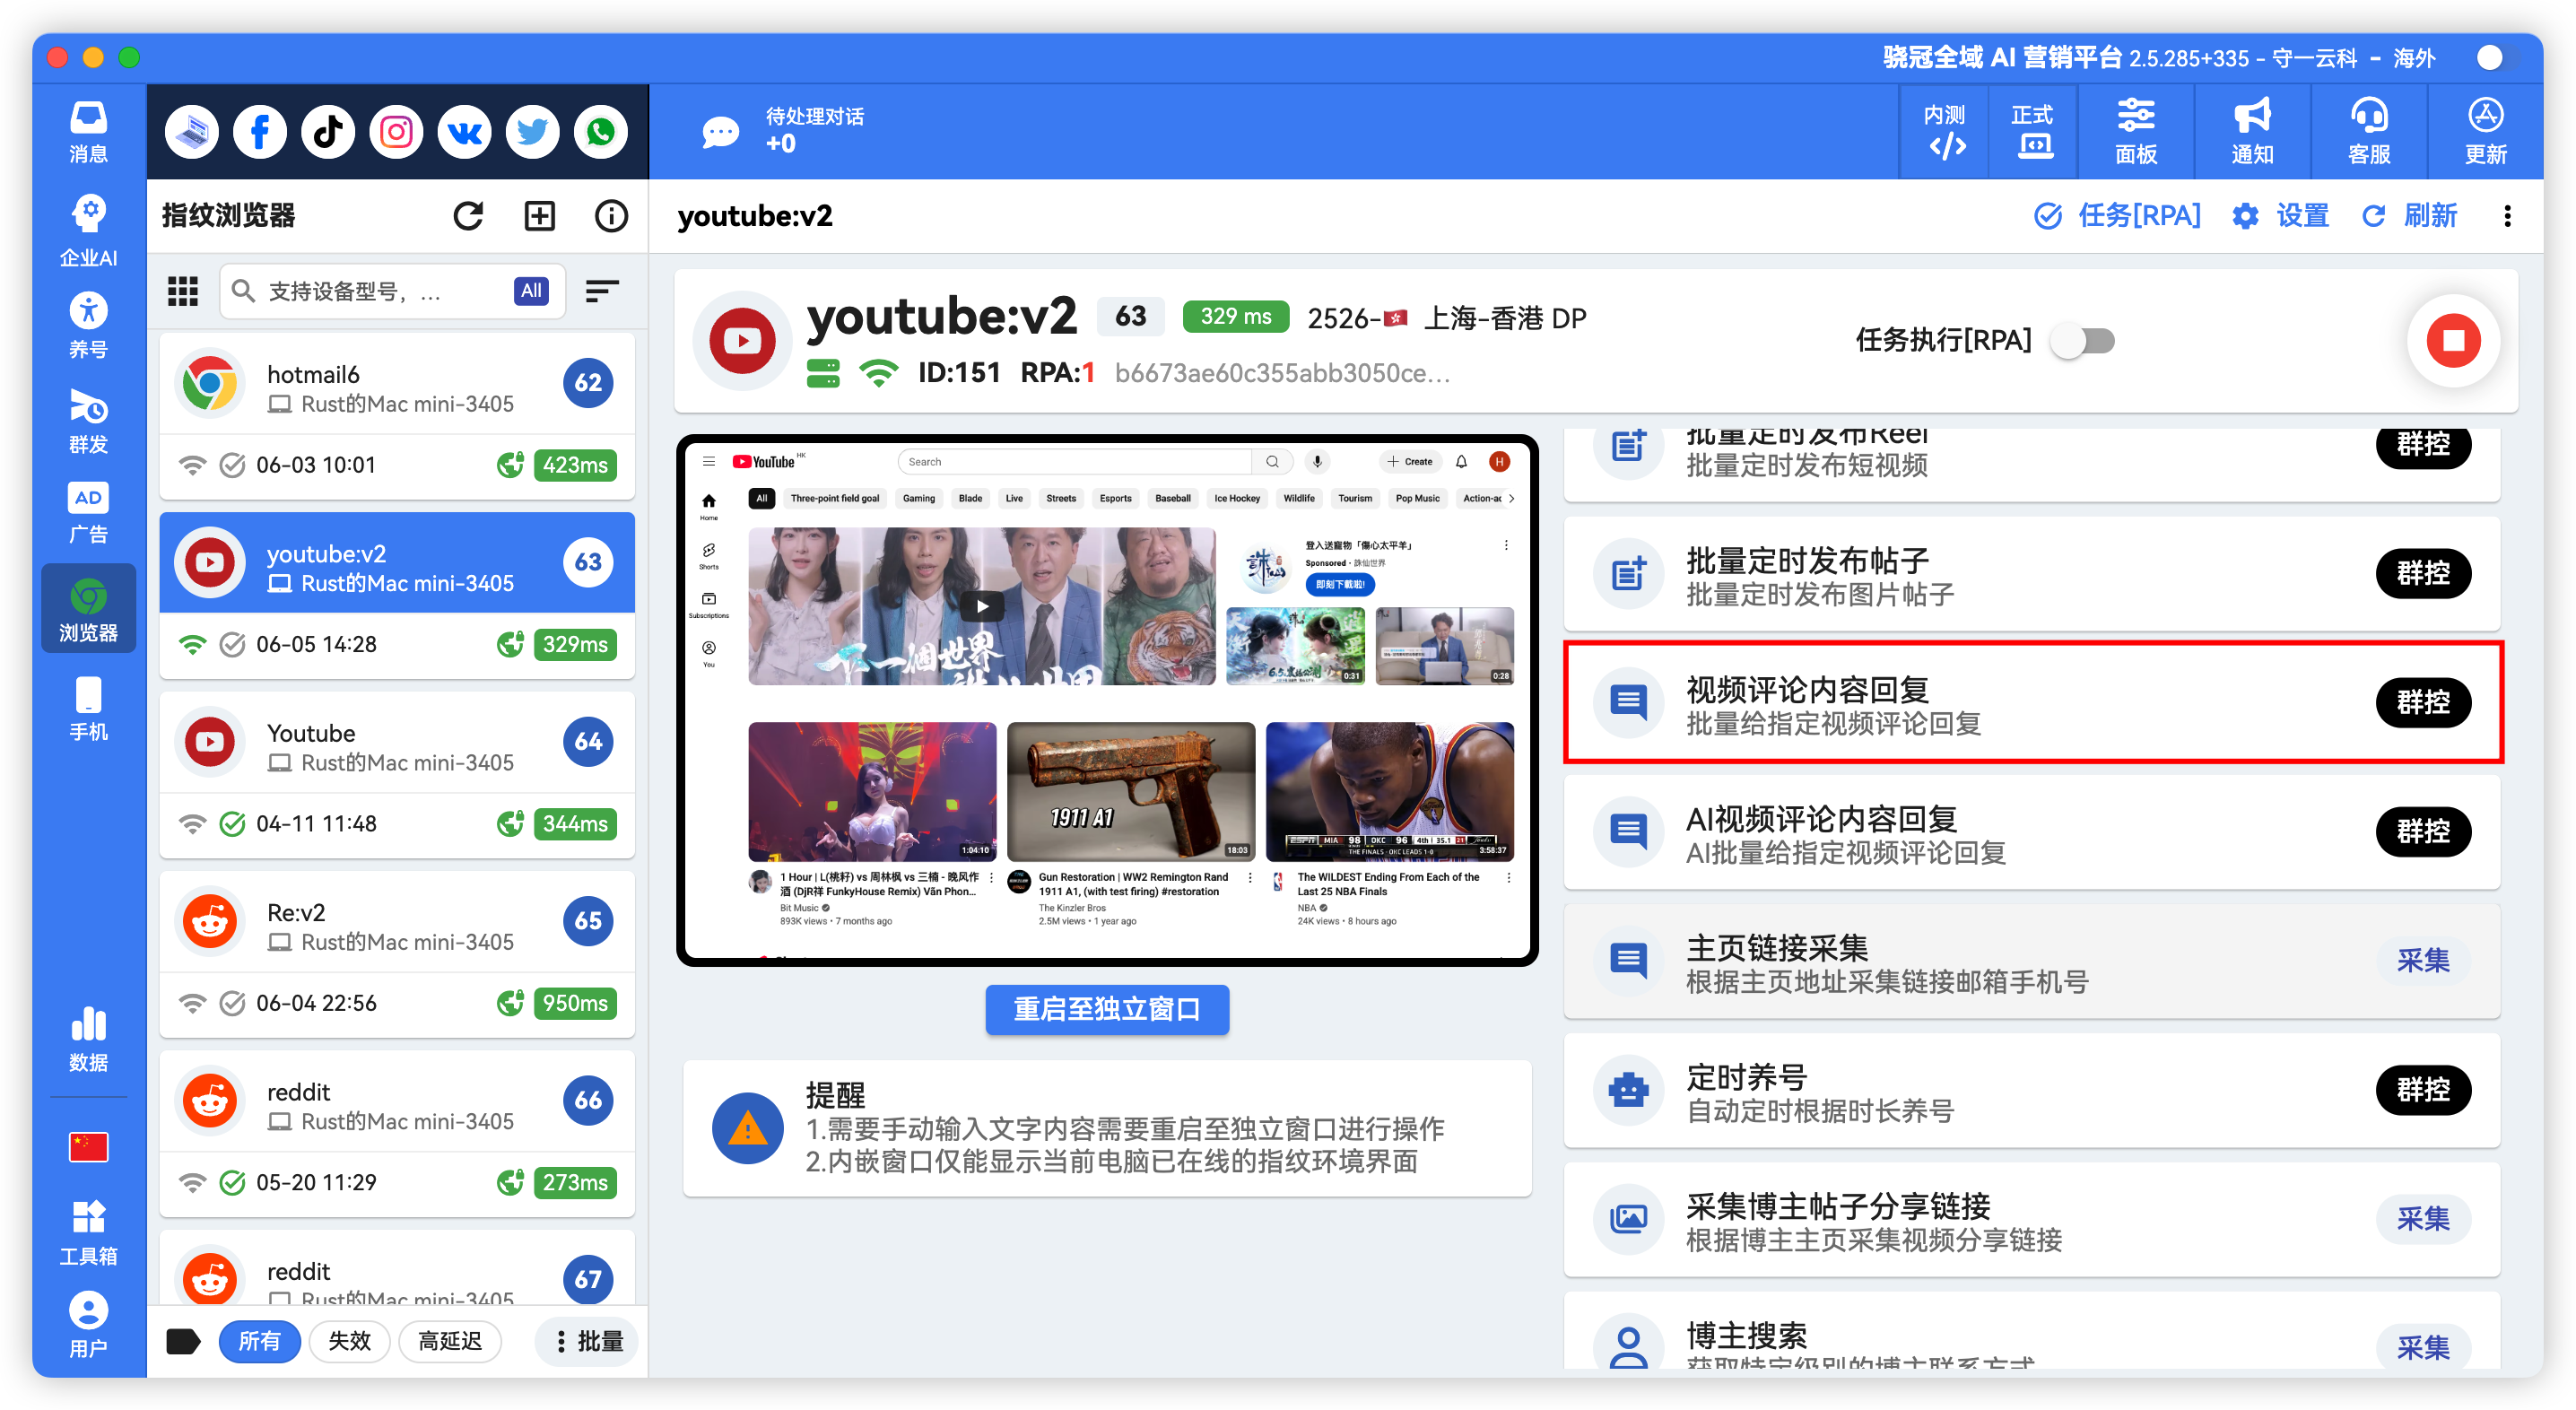Open the 消息 messages sidebar icon

[x=88, y=132]
